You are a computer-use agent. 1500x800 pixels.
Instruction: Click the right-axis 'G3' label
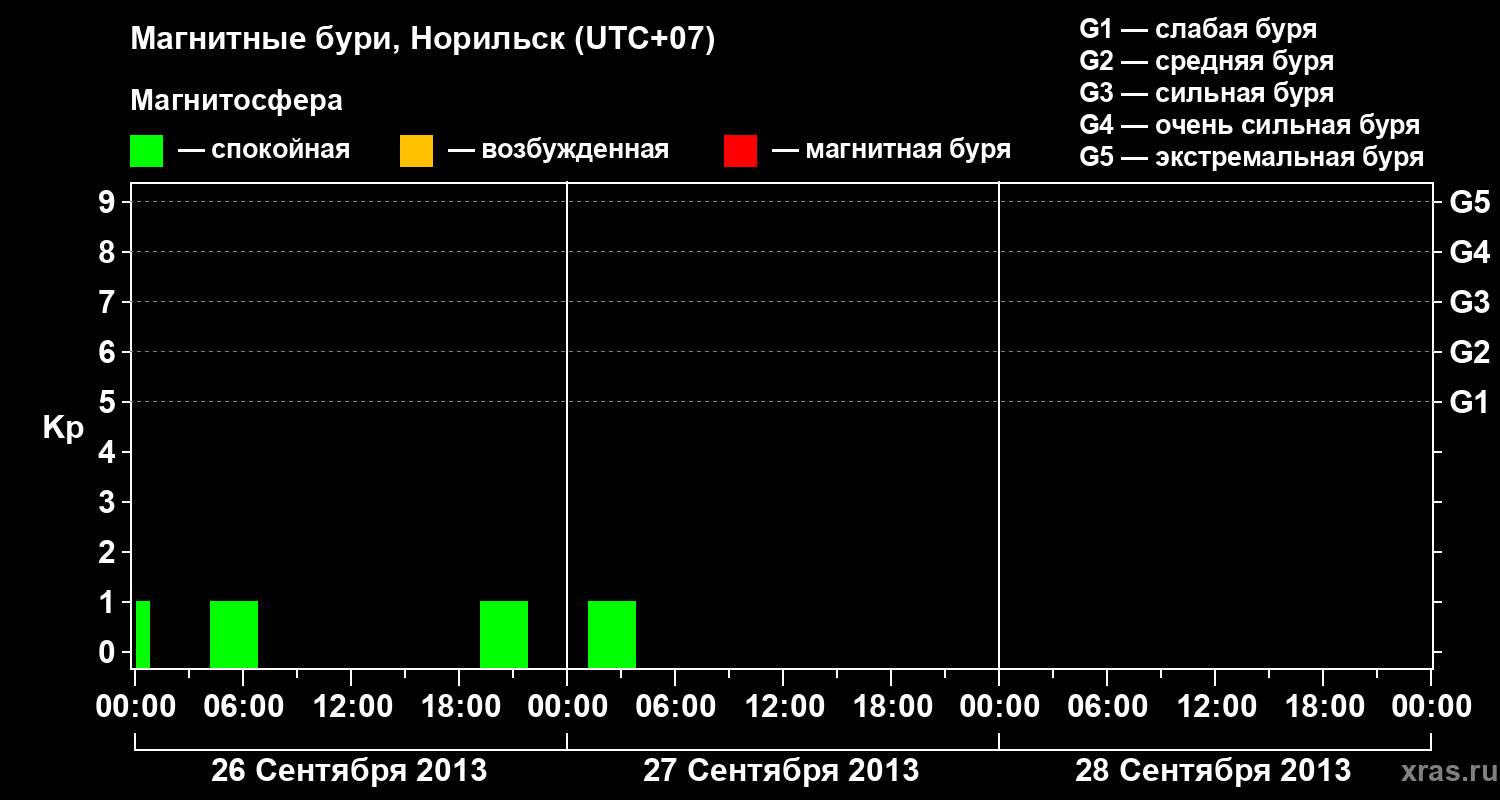[1469, 302]
